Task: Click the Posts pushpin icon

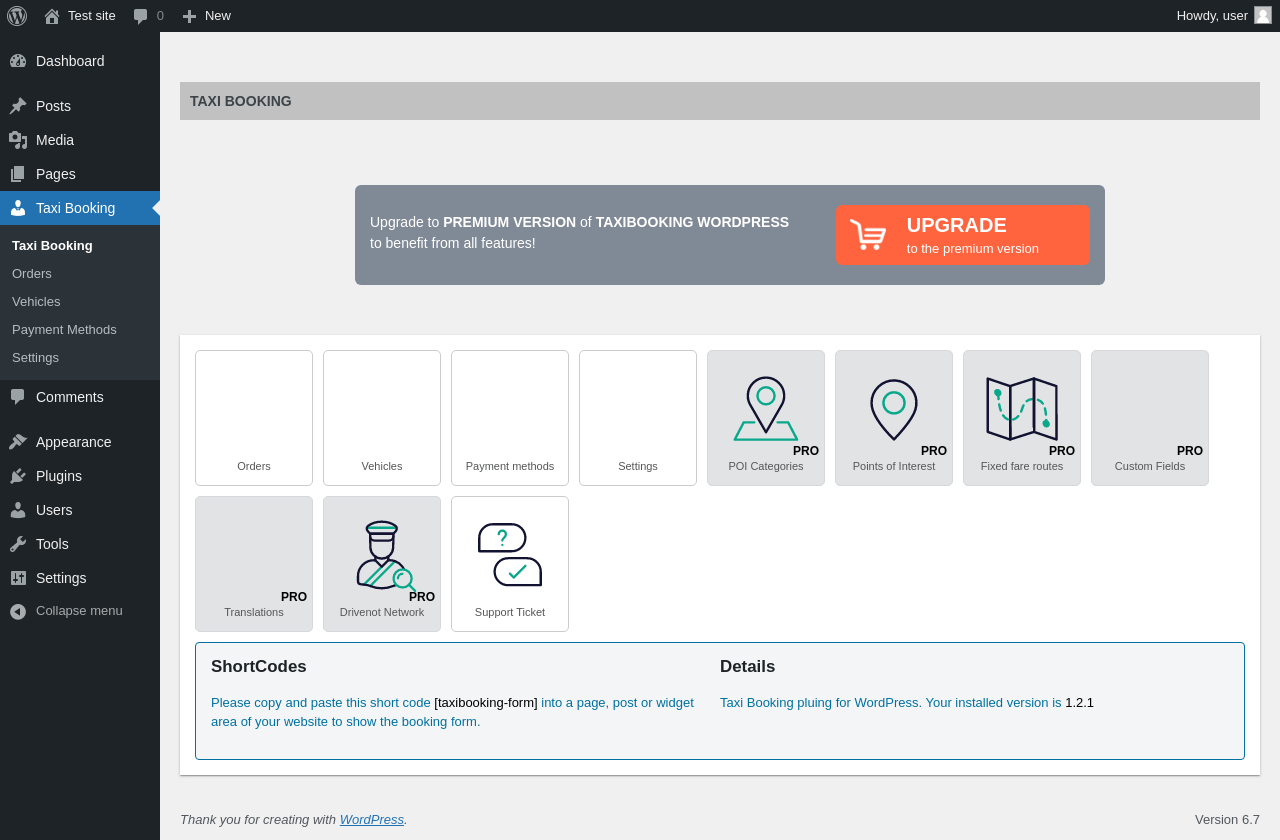Action: click(18, 106)
